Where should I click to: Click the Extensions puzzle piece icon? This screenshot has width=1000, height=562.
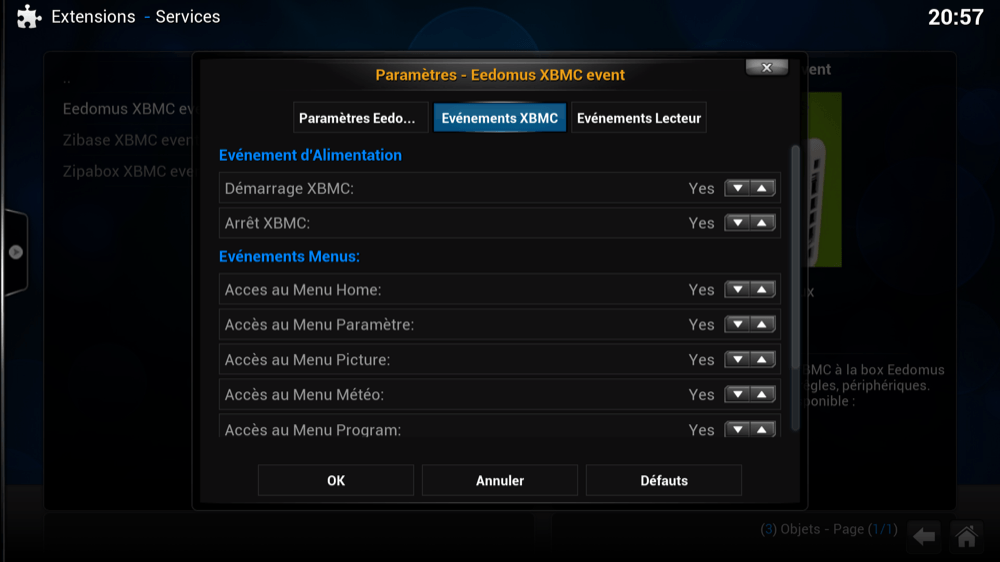[x=29, y=17]
